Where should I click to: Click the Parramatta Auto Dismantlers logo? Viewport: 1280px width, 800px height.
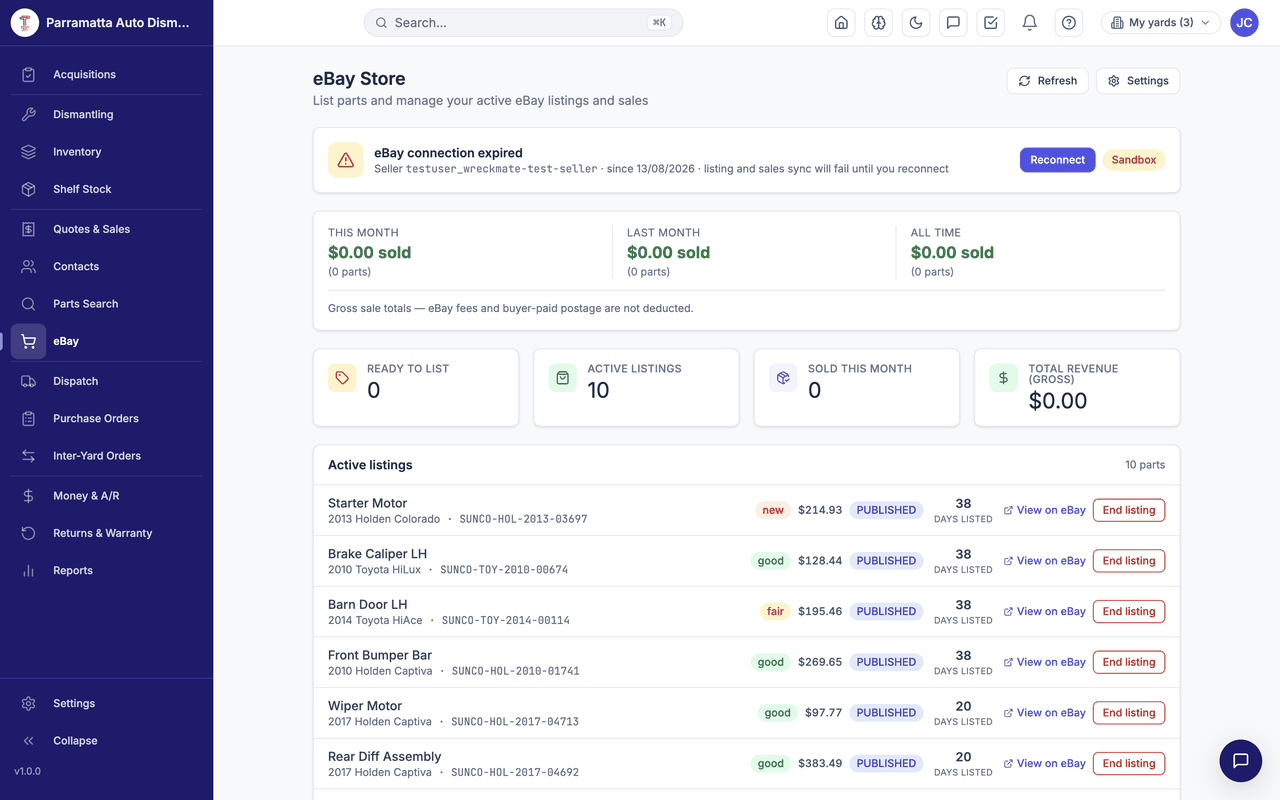coord(24,23)
